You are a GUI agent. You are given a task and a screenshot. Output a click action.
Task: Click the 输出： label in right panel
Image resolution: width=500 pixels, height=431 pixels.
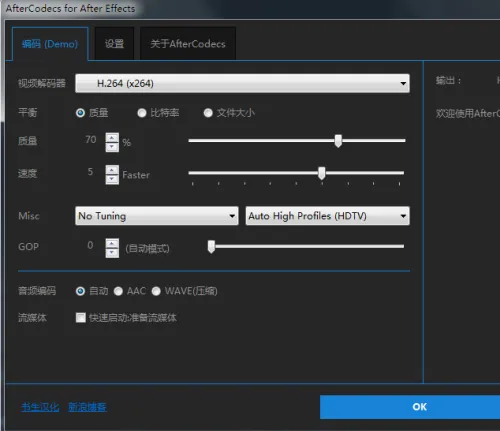point(448,81)
